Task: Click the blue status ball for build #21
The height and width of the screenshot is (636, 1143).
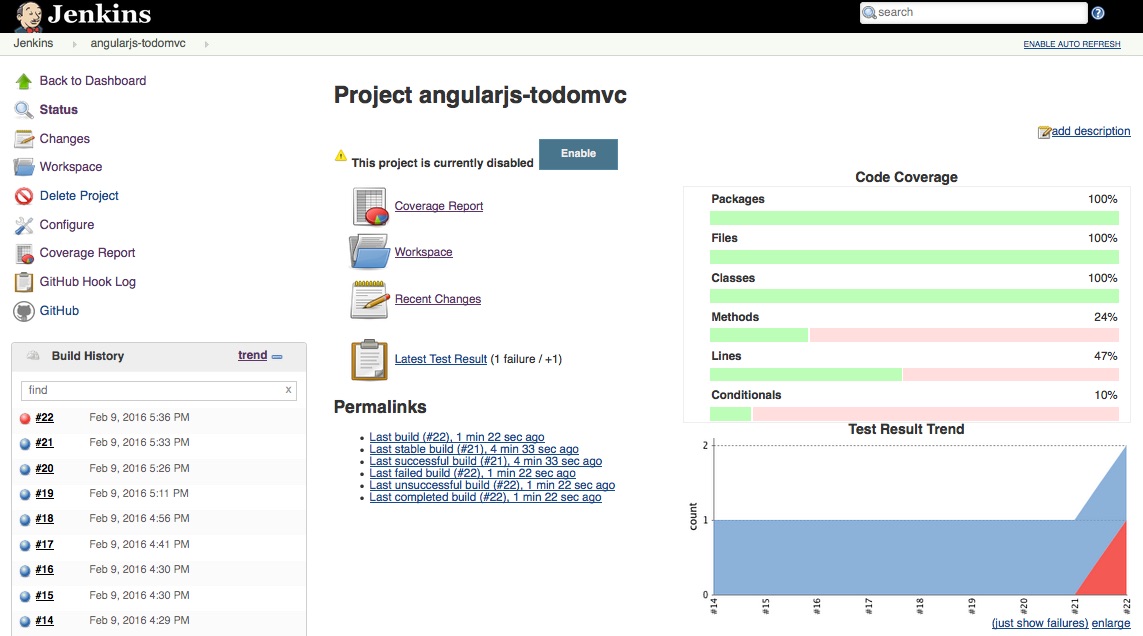Action: click(x=25, y=443)
